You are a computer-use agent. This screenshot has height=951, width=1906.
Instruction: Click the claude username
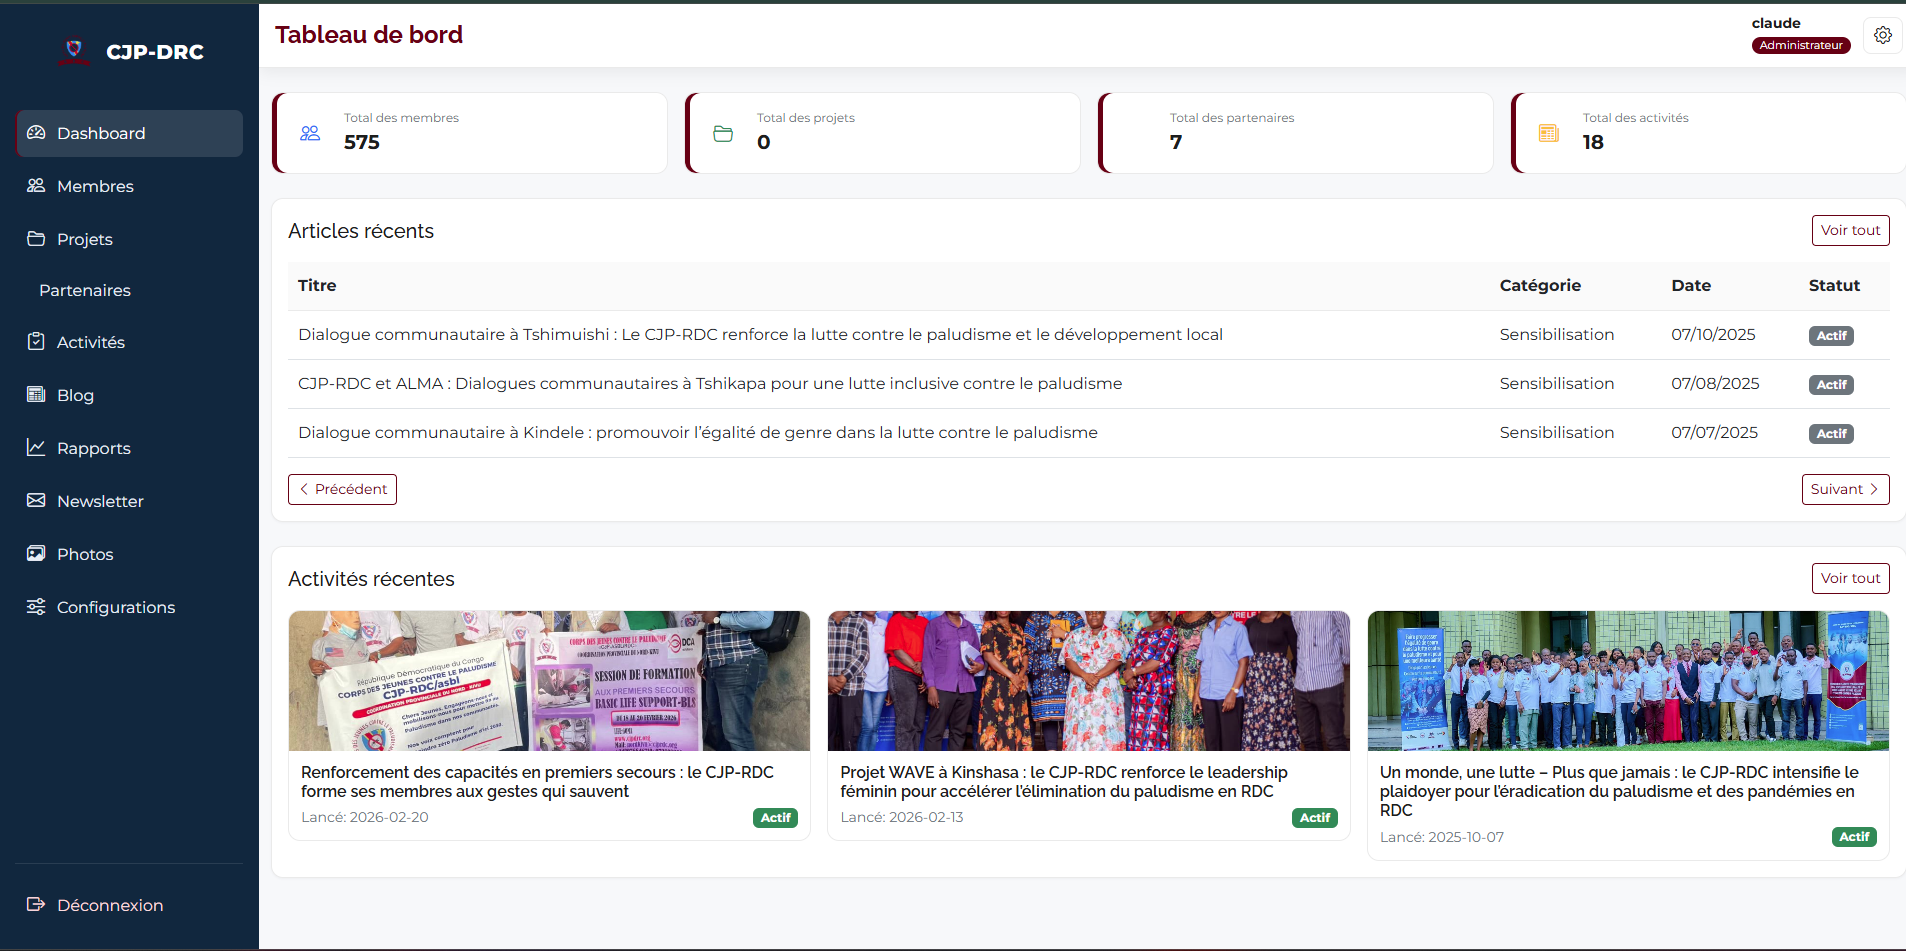click(1776, 23)
